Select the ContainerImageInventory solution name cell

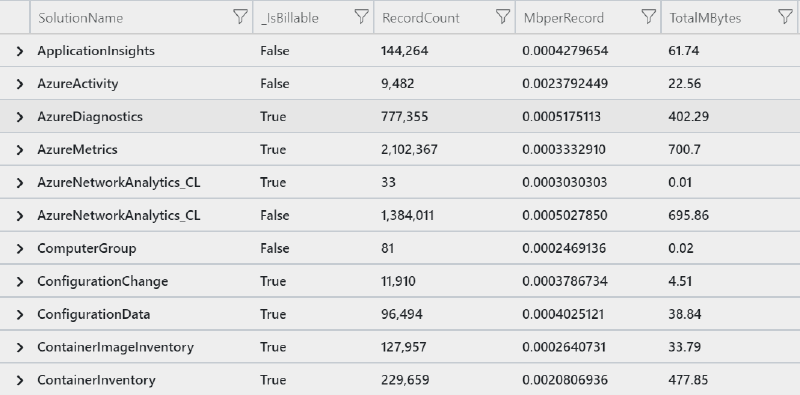(115, 347)
